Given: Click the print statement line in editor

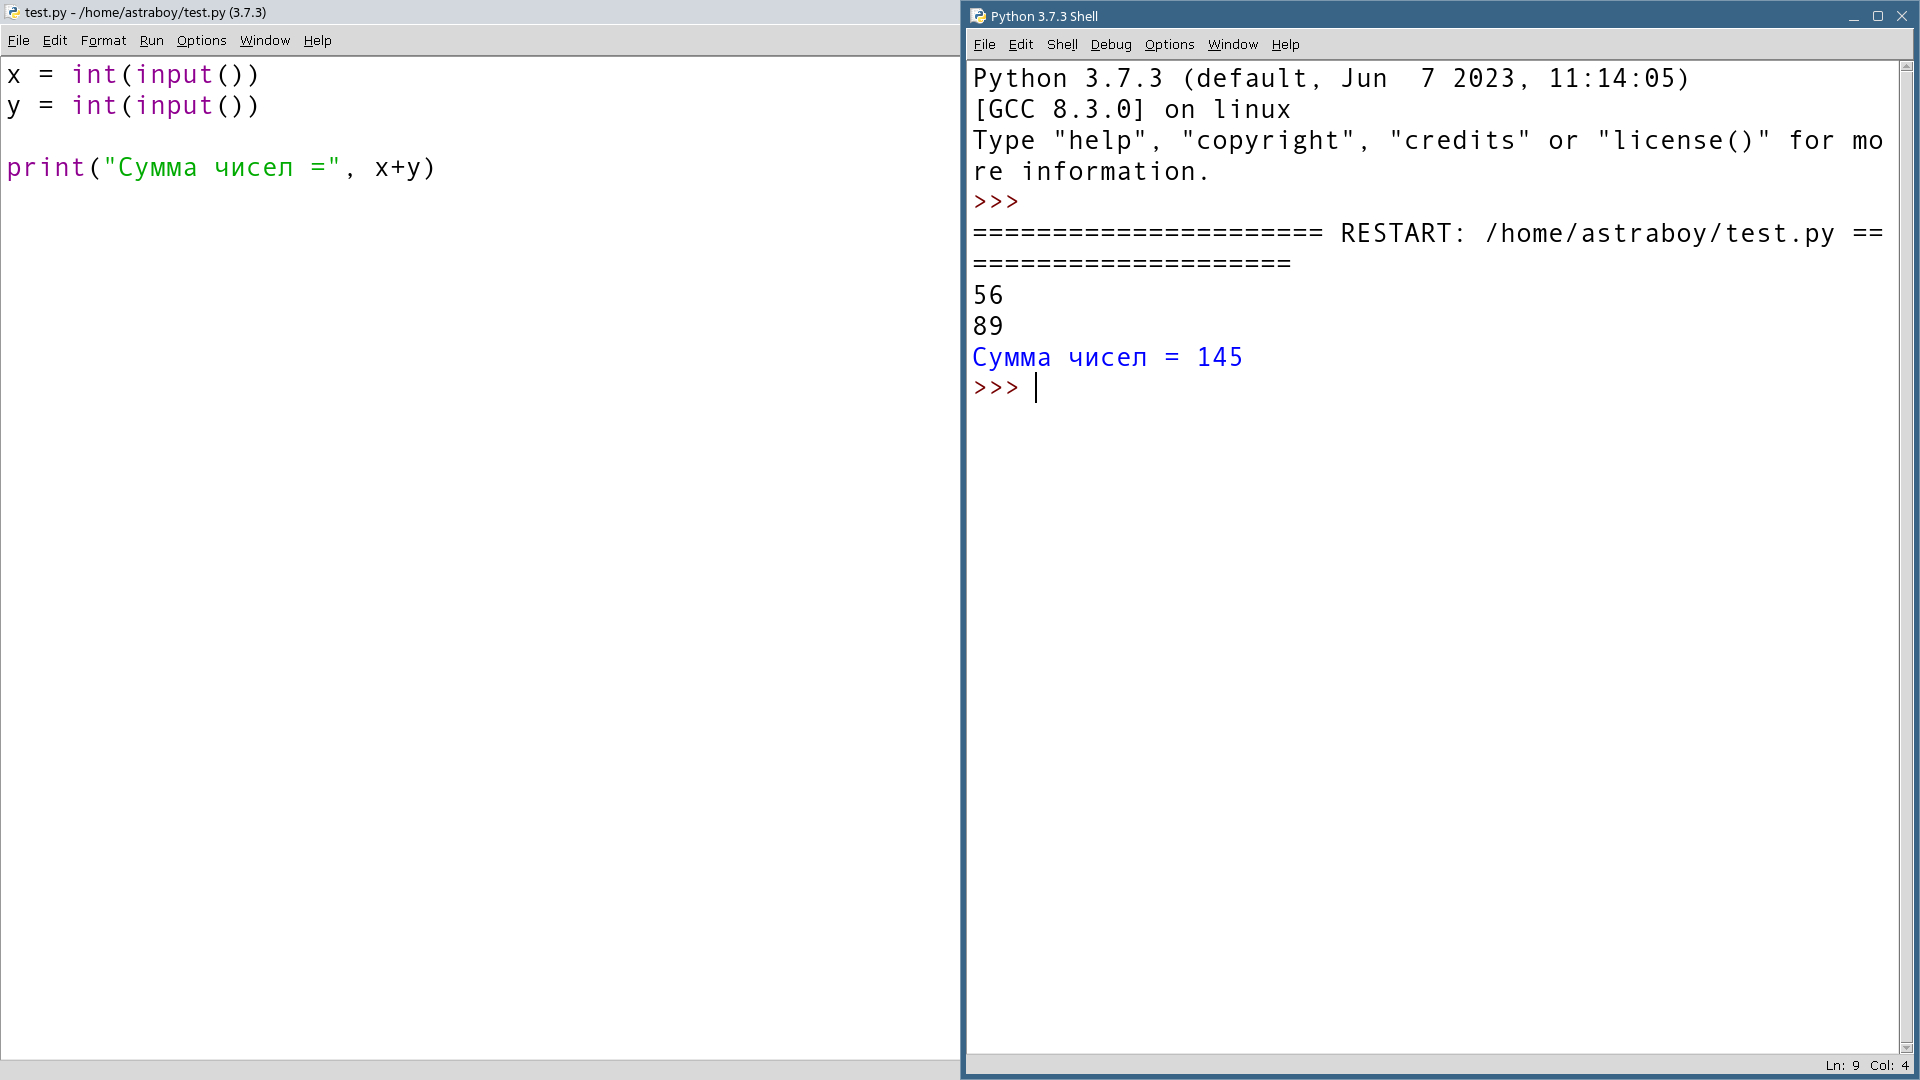Looking at the screenshot, I should [x=221, y=168].
